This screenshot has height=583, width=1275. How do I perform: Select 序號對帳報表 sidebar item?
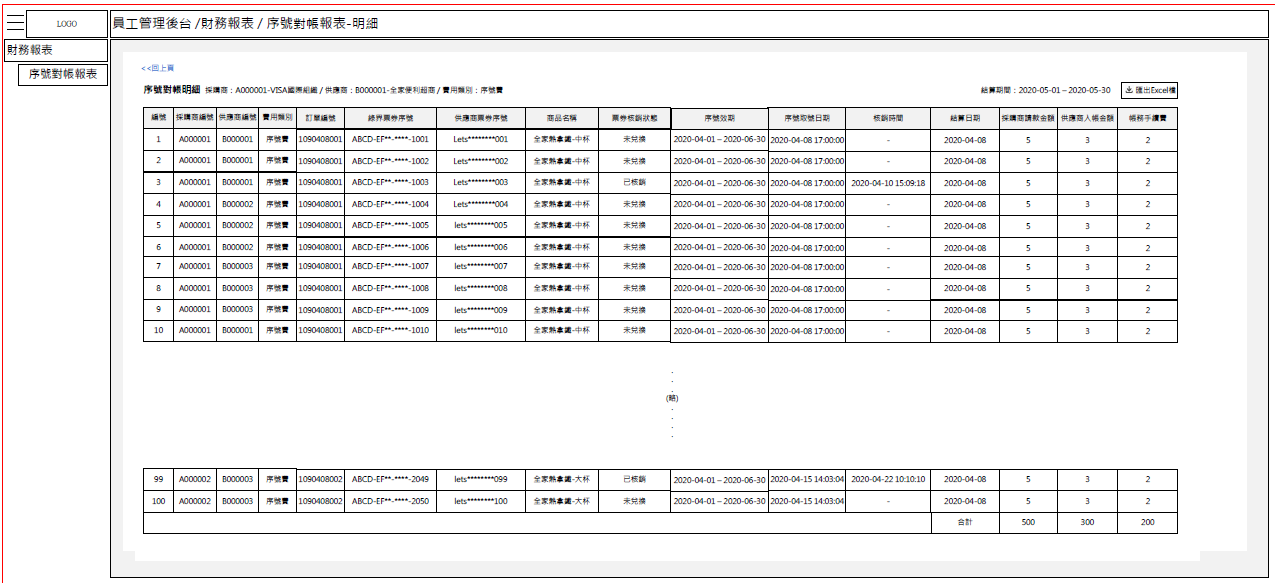(x=62, y=74)
